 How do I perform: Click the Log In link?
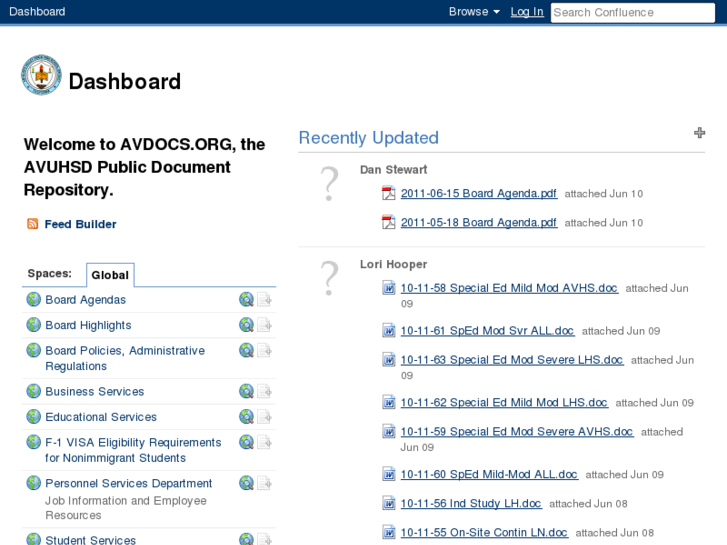(527, 12)
